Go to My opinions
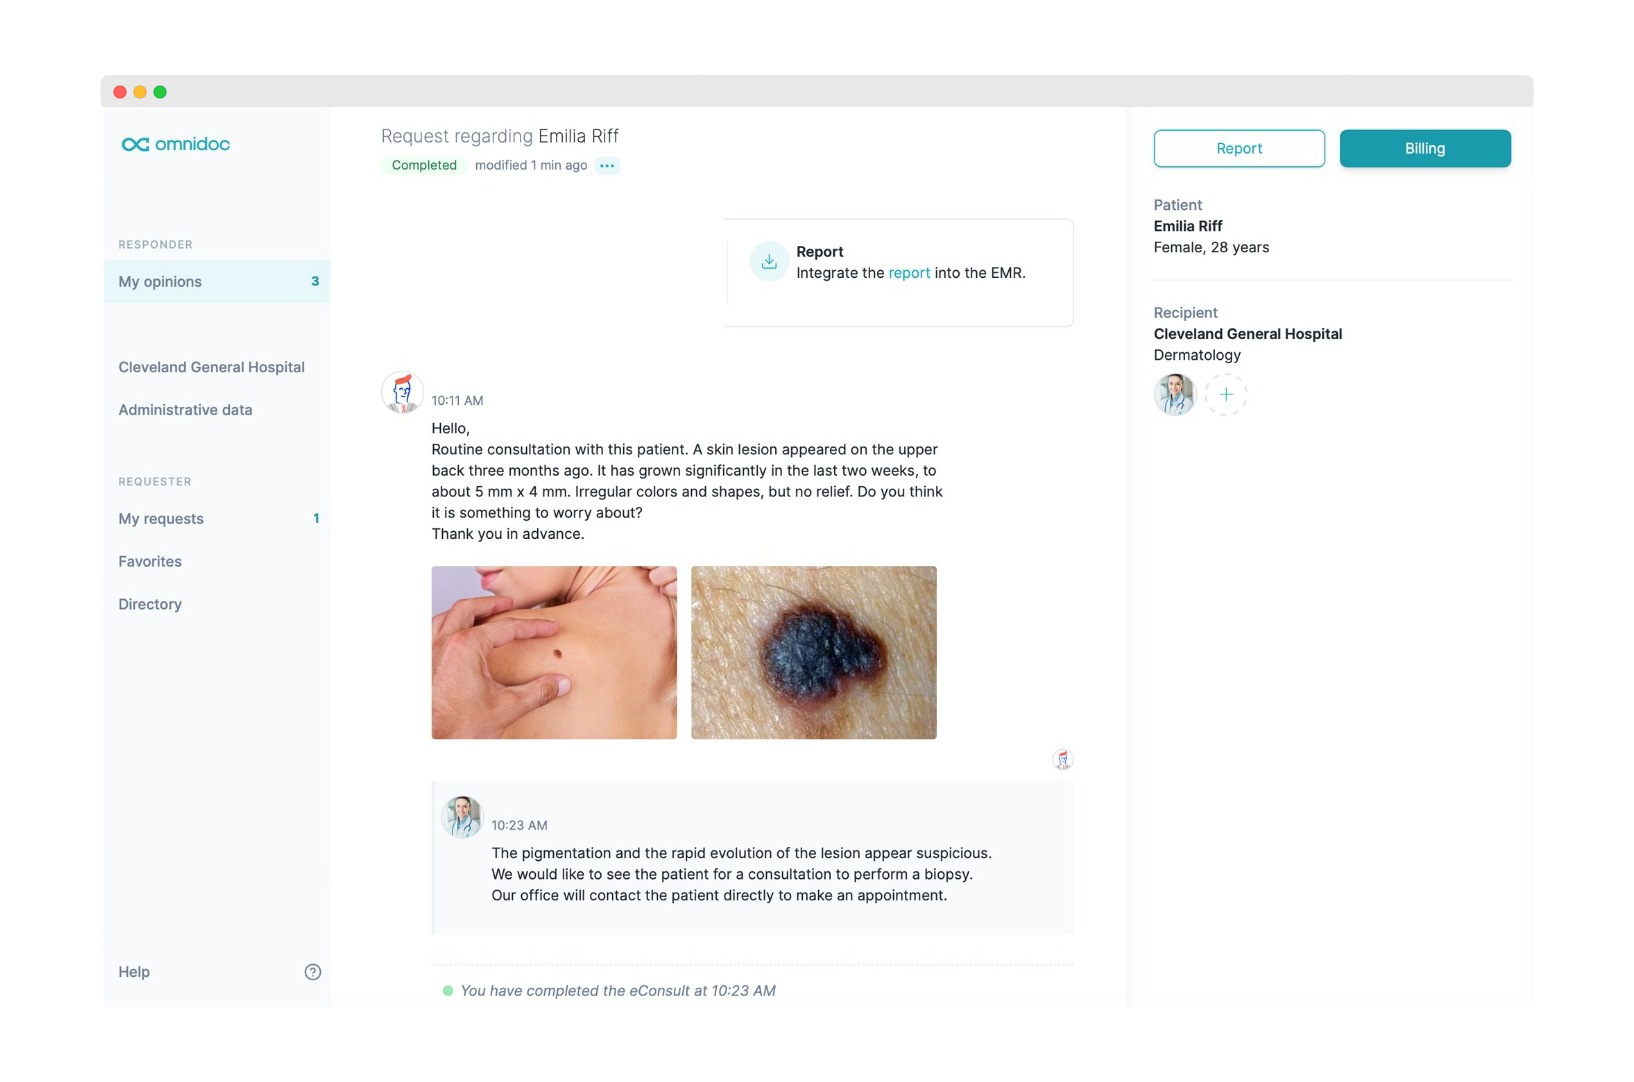 (x=217, y=282)
